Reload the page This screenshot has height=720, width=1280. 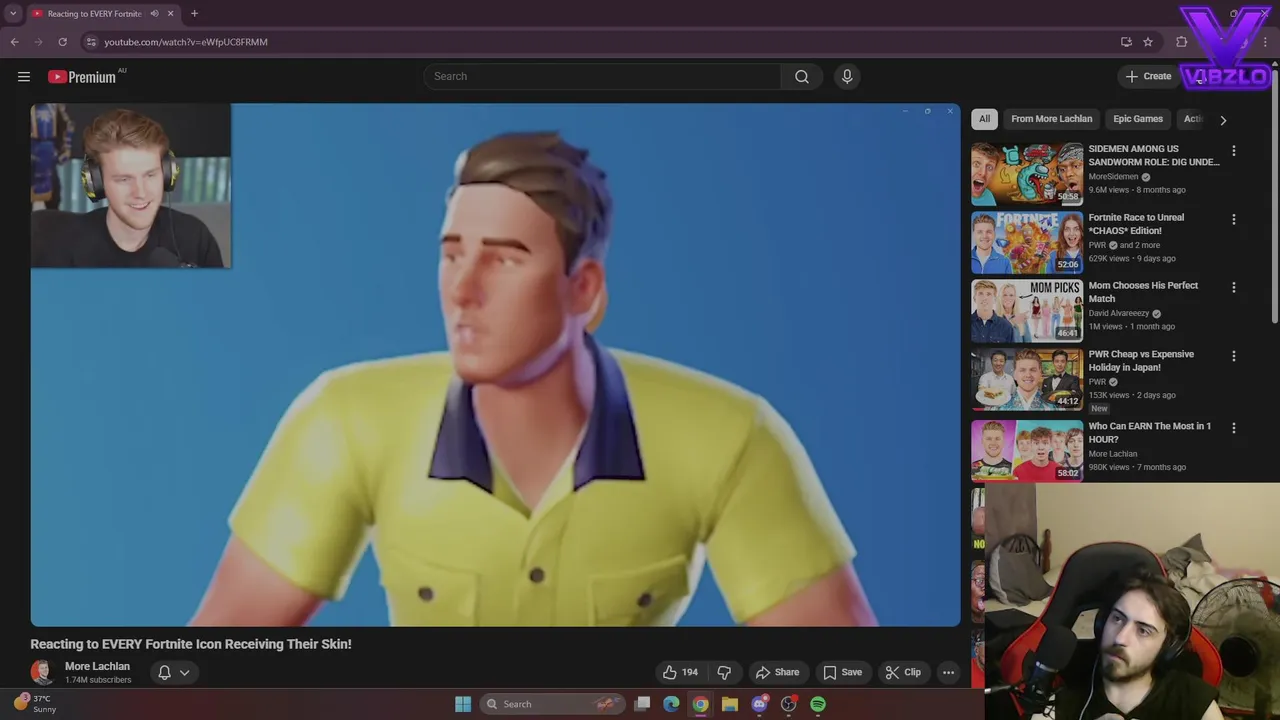62,42
